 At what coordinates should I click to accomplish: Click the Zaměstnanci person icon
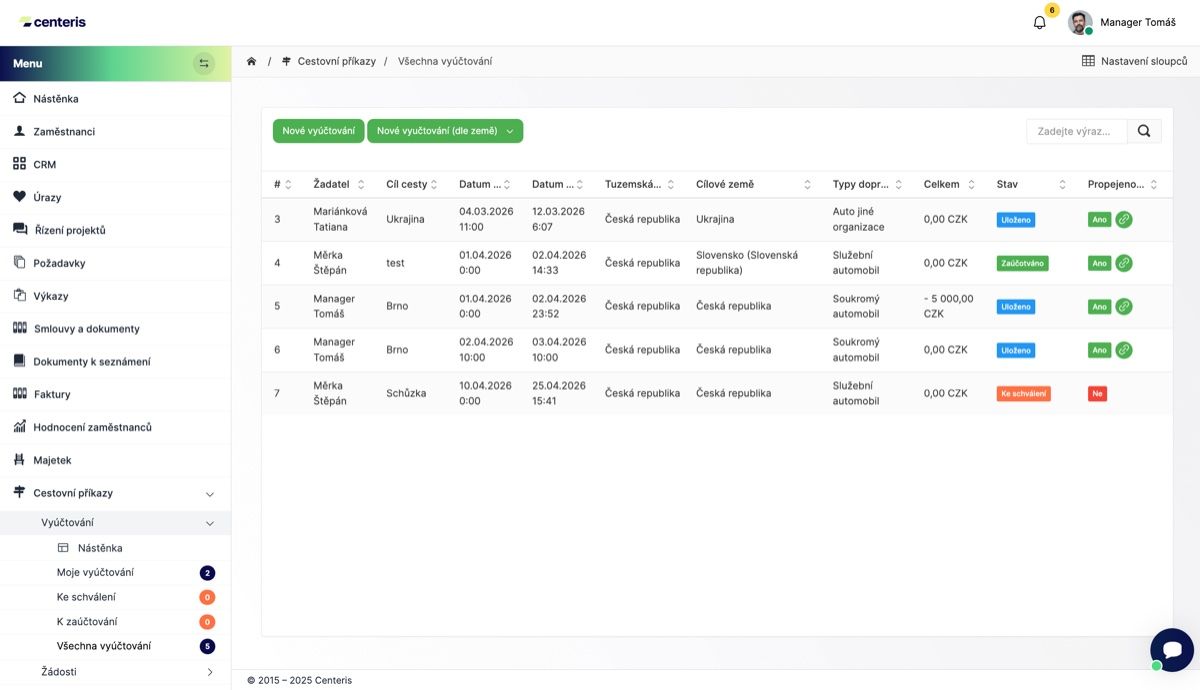point(19,131)
